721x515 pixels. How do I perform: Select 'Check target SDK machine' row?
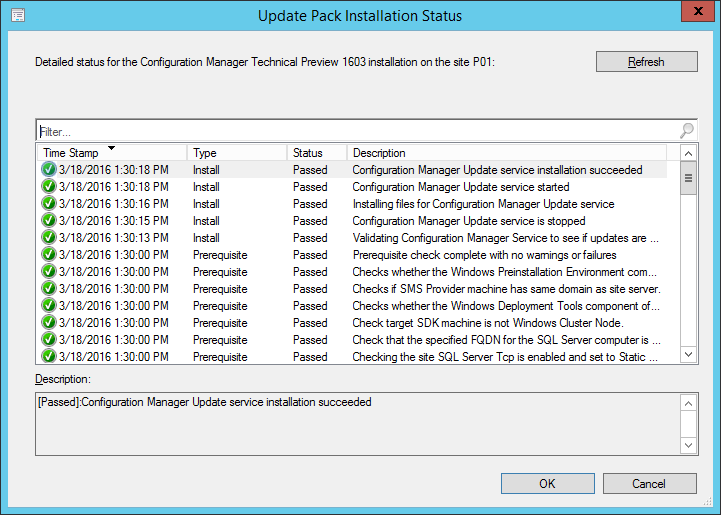pyautogui.click(x=352, y=323)
